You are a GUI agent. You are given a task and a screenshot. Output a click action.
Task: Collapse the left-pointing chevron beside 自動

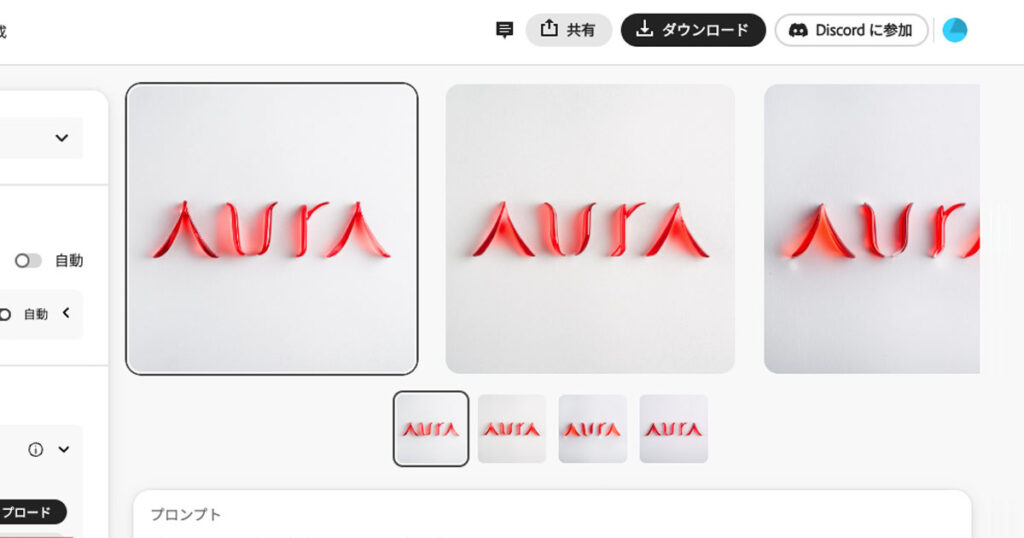point(66,313)
